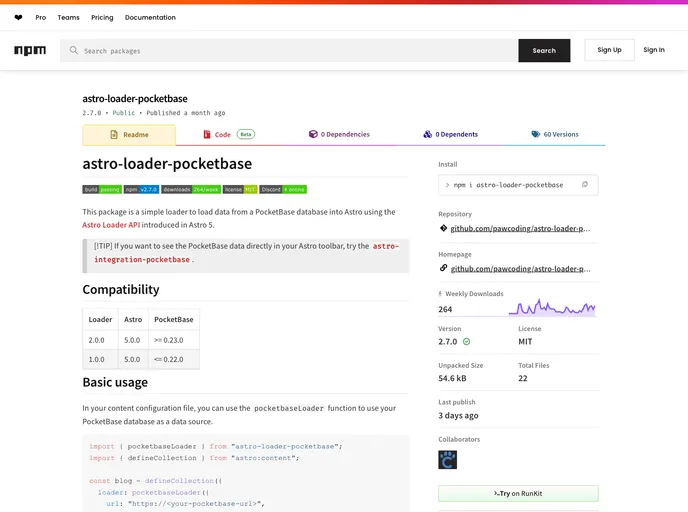Viewport: 688px width, 512px height.
Task: Open the paw collaborator avatar
Action: pos(448,460)
